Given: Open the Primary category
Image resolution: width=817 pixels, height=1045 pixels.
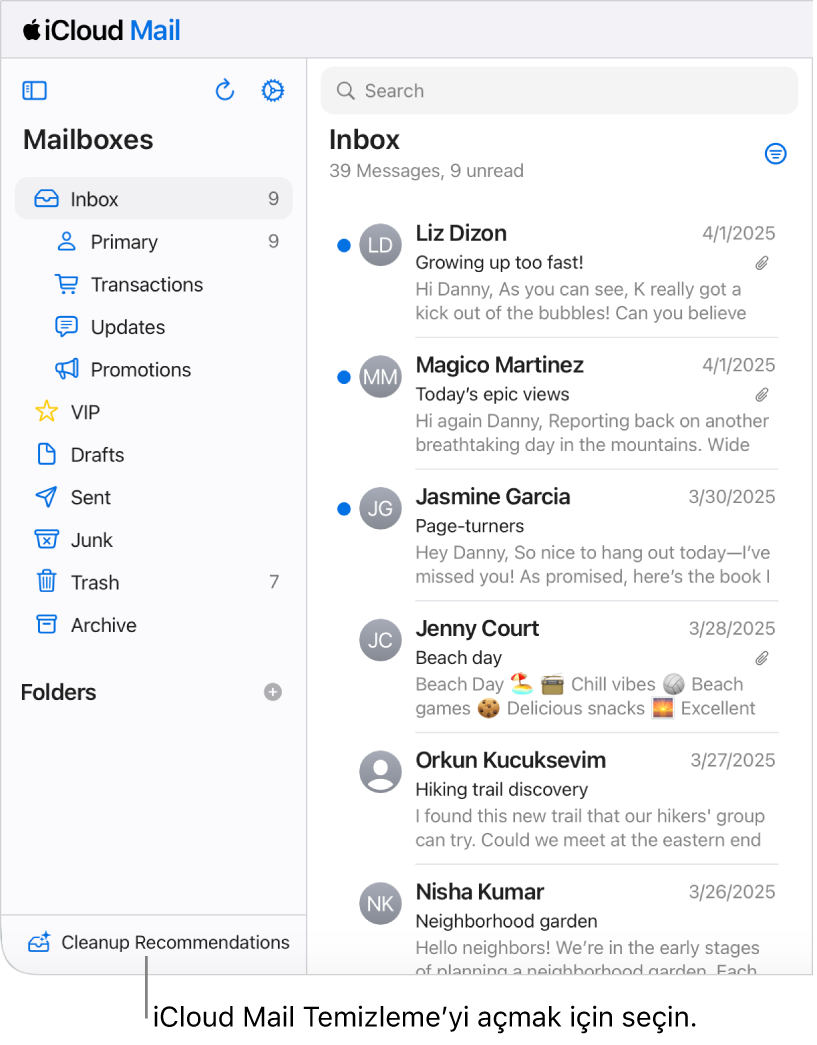Looking at the screenshot, I should tap(154, 241).
